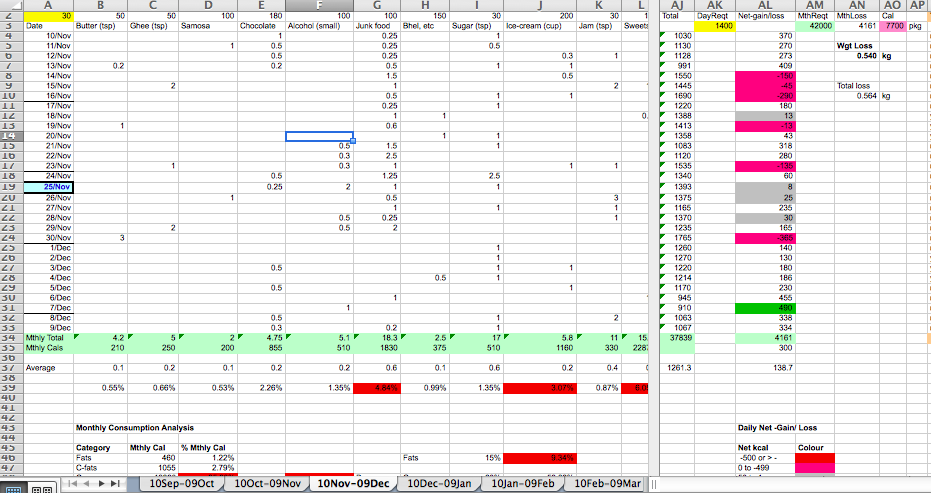Screen dimensions: 931x493
Task: Select the 25/Nov date cell
Action: [x=47, y=187]
